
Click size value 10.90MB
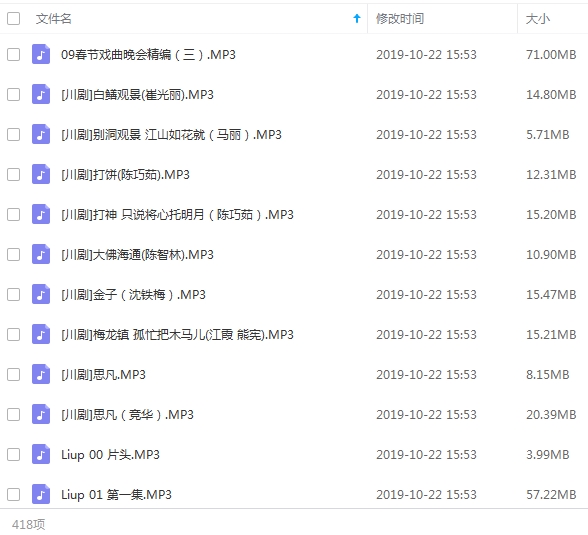tap(551, 255)
